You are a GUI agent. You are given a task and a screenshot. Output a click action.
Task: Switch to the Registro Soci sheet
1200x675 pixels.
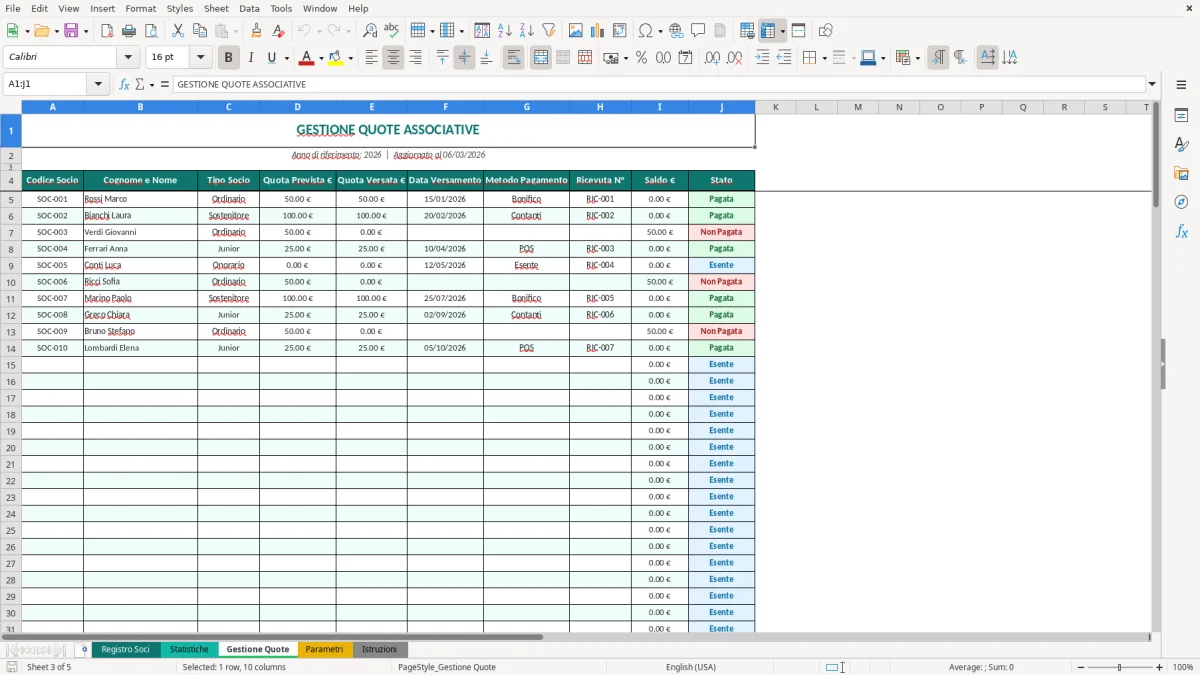126,650
